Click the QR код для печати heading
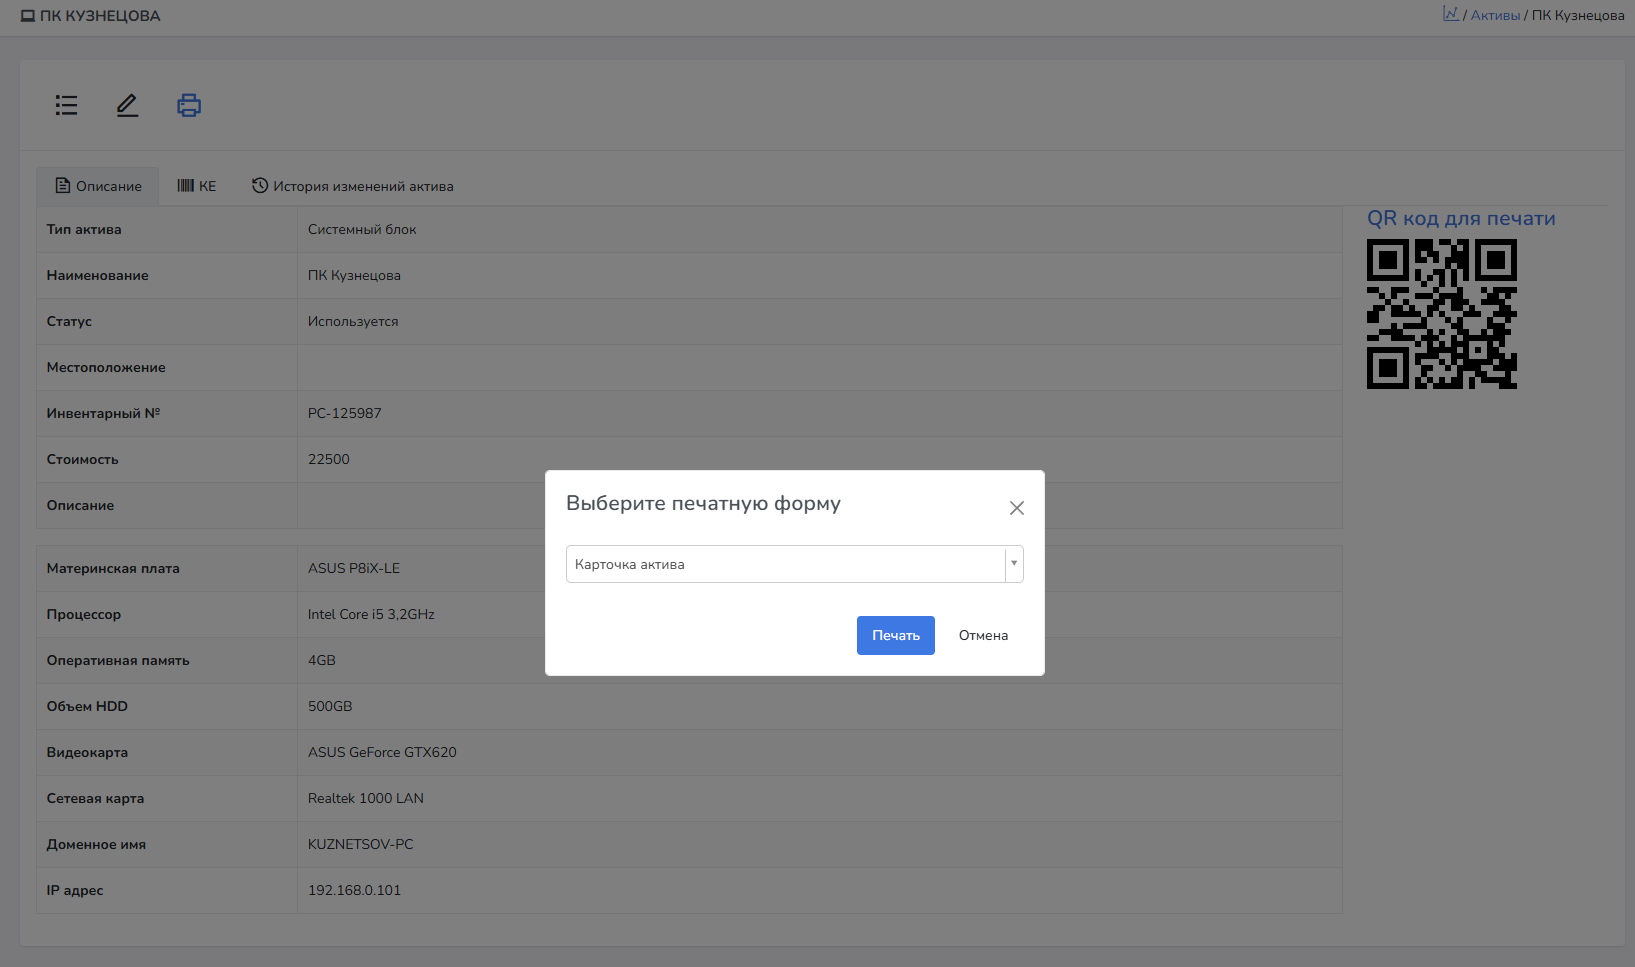 pos(1460,218)
